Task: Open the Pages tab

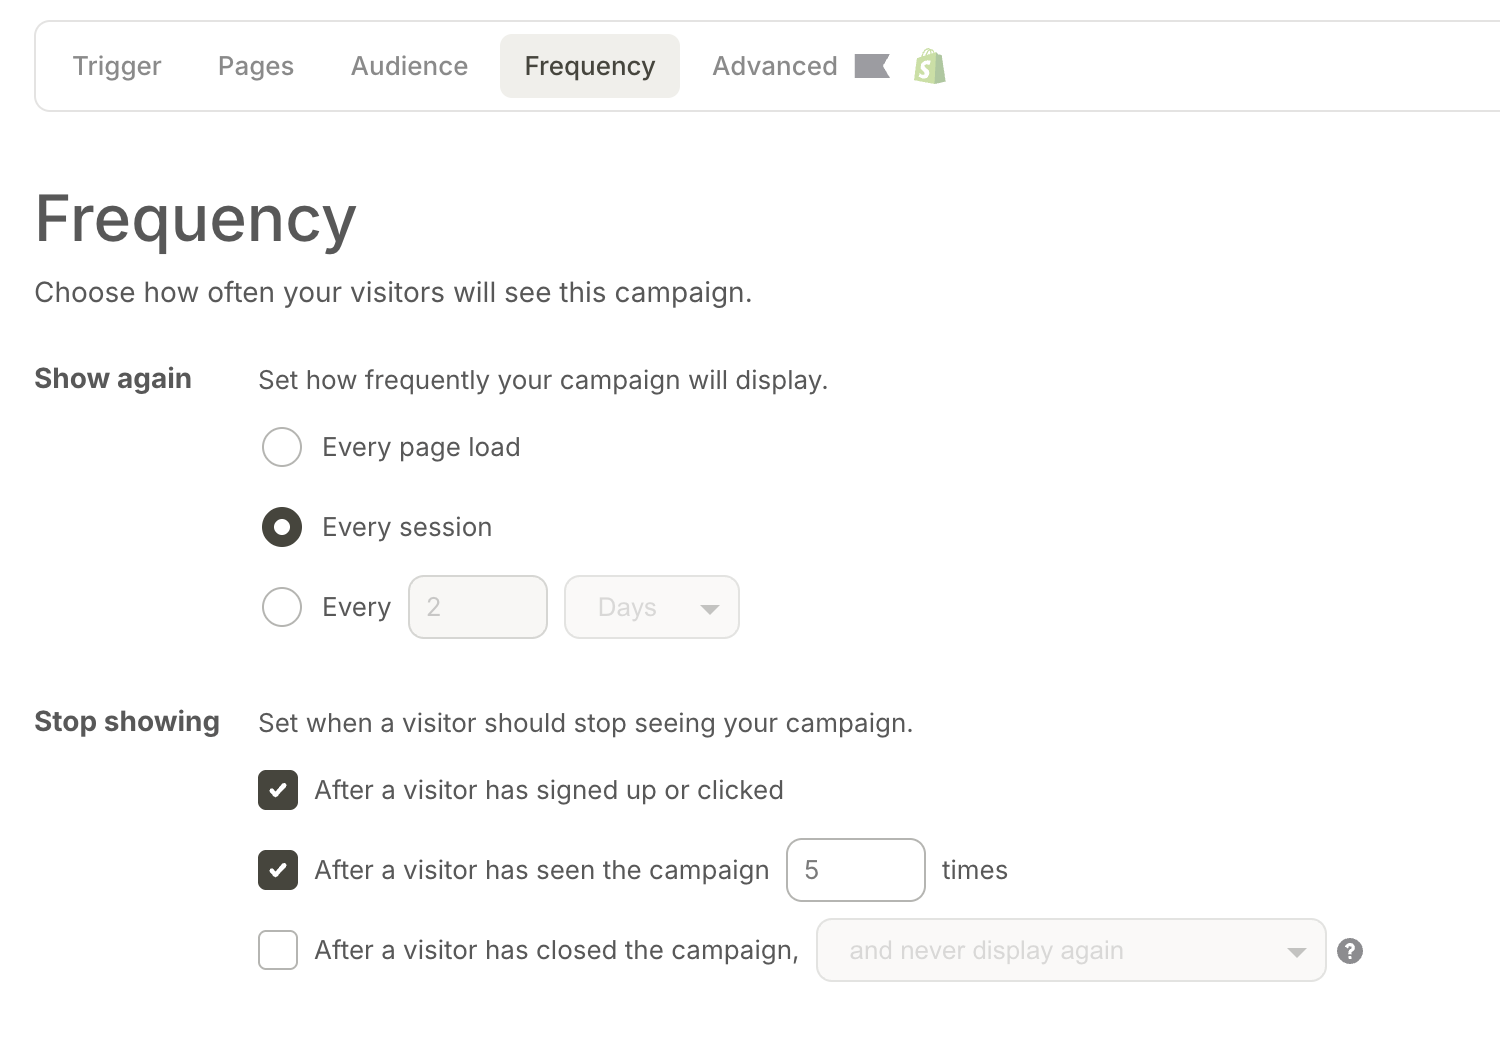Action: pos(256,66)
